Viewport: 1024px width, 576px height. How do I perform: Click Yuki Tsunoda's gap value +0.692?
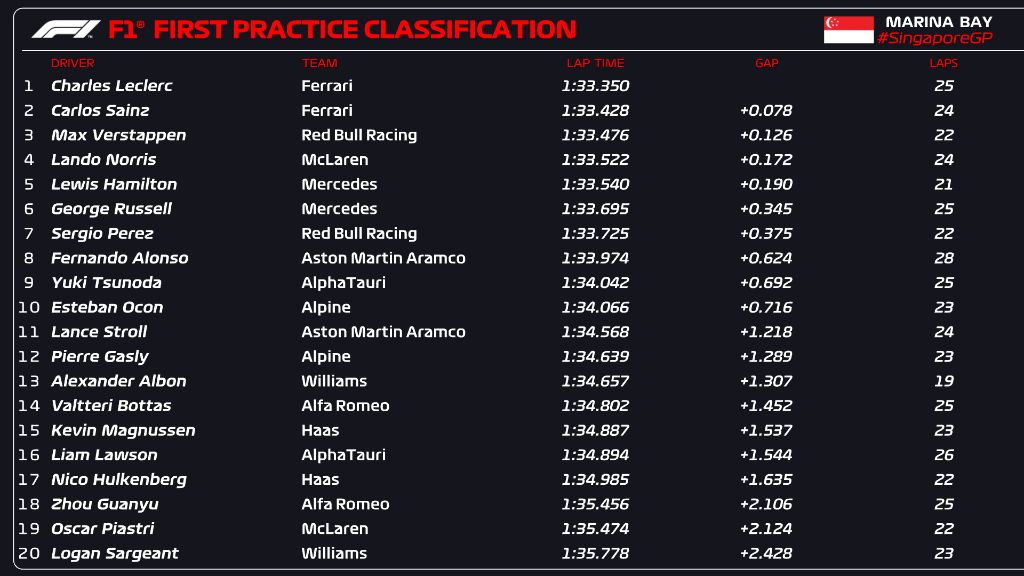[x=766, y=283]
